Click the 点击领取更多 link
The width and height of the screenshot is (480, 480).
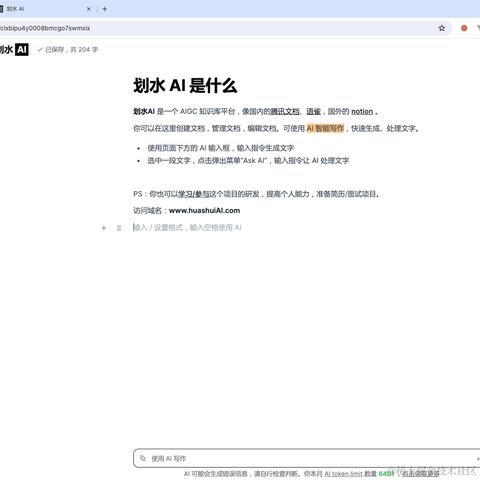421,474
